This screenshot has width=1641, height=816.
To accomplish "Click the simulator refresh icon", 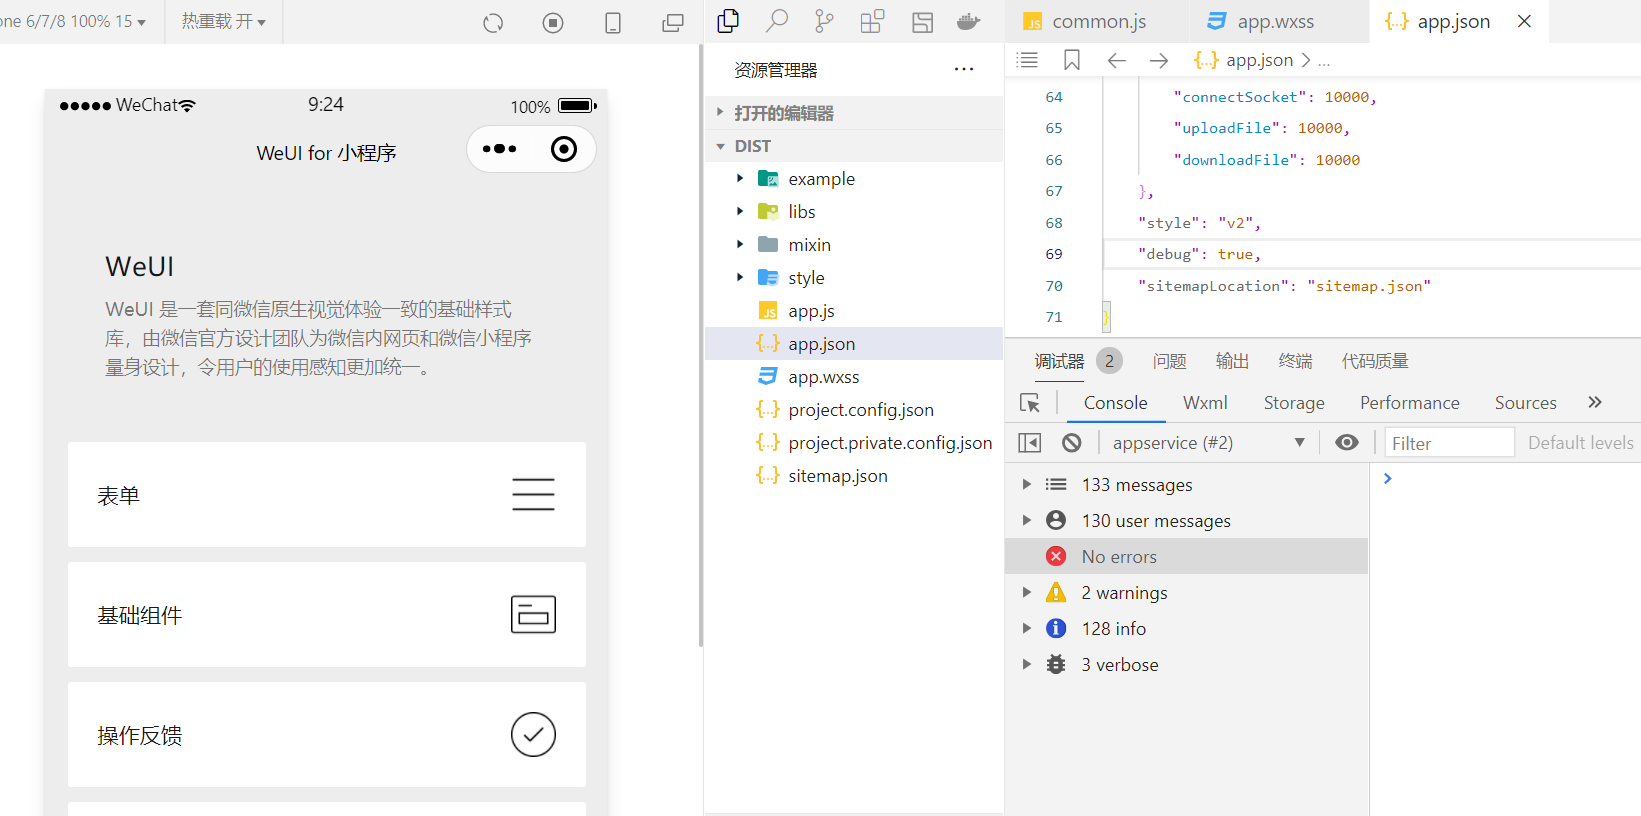I will [x=493, y=23].
